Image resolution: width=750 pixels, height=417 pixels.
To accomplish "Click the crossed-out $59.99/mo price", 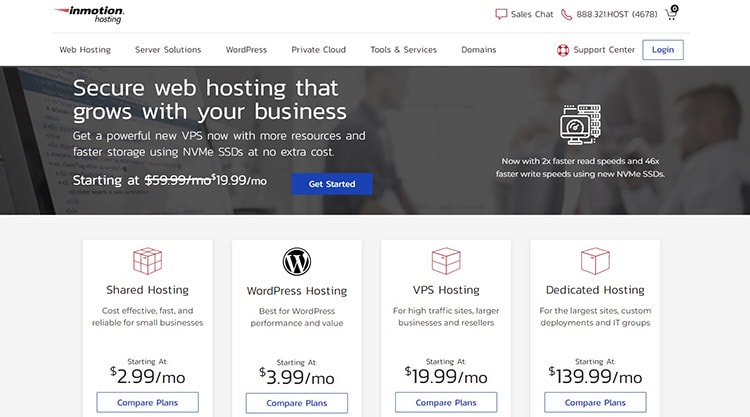I will point(178,180).
